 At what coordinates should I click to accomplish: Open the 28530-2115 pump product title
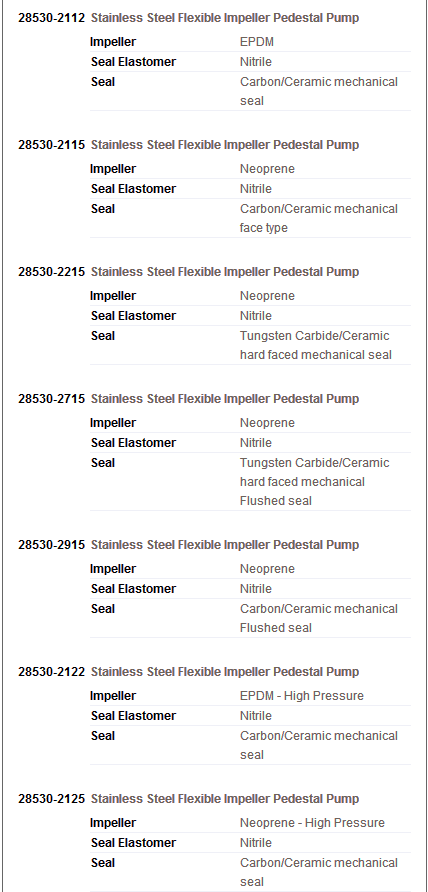point(225,144)
